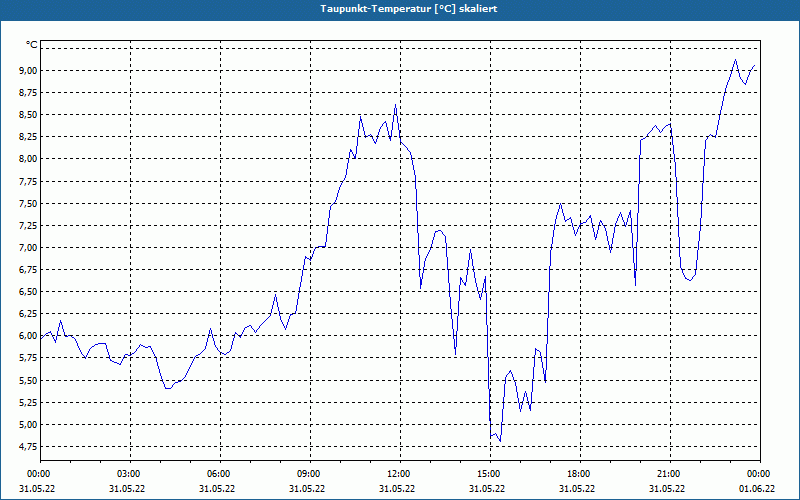Select the 31.05.22 date under 21:00

[x=667, y=489]
